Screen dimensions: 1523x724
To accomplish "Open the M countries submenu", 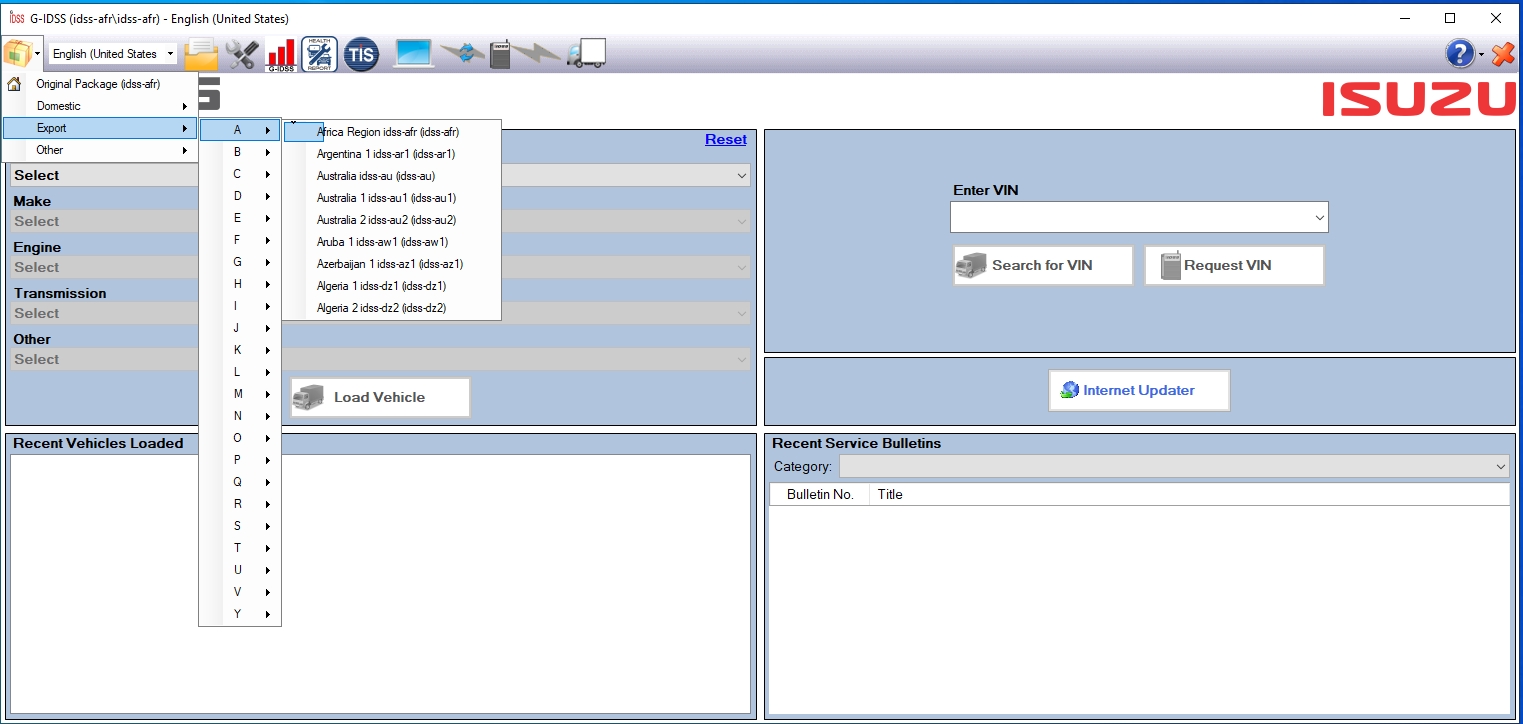I will (x=240, y=394).
